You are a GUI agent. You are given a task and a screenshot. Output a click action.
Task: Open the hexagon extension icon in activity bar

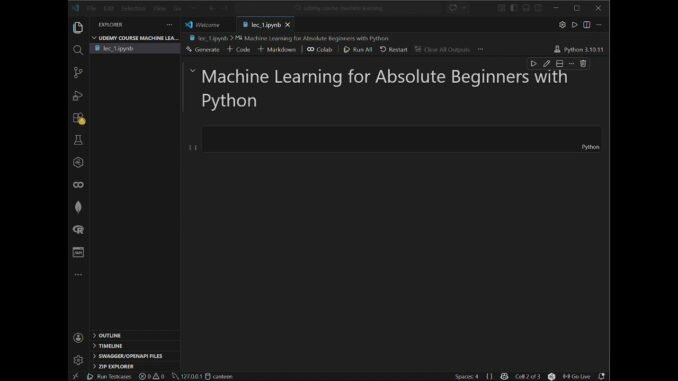(x=78, y=162)
